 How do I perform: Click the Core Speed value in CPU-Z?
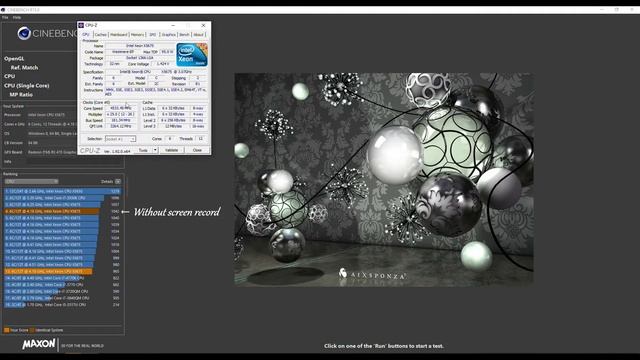[121, 109]
